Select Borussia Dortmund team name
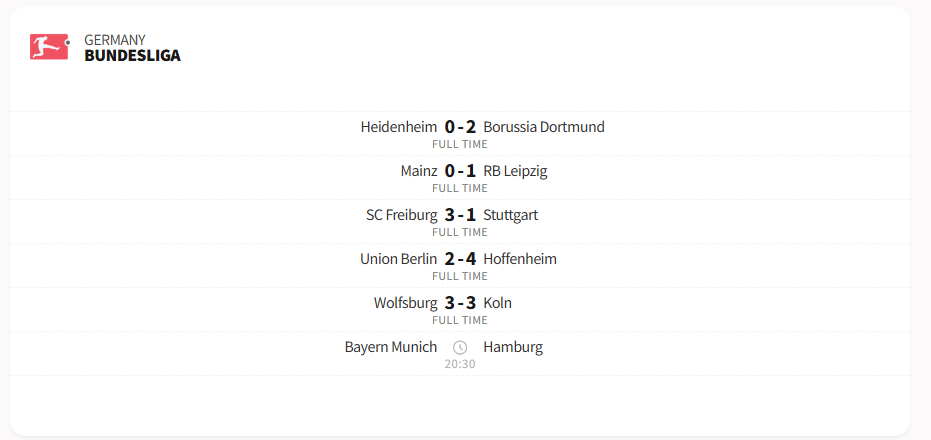The image size is (931, 440). (543, 127)
